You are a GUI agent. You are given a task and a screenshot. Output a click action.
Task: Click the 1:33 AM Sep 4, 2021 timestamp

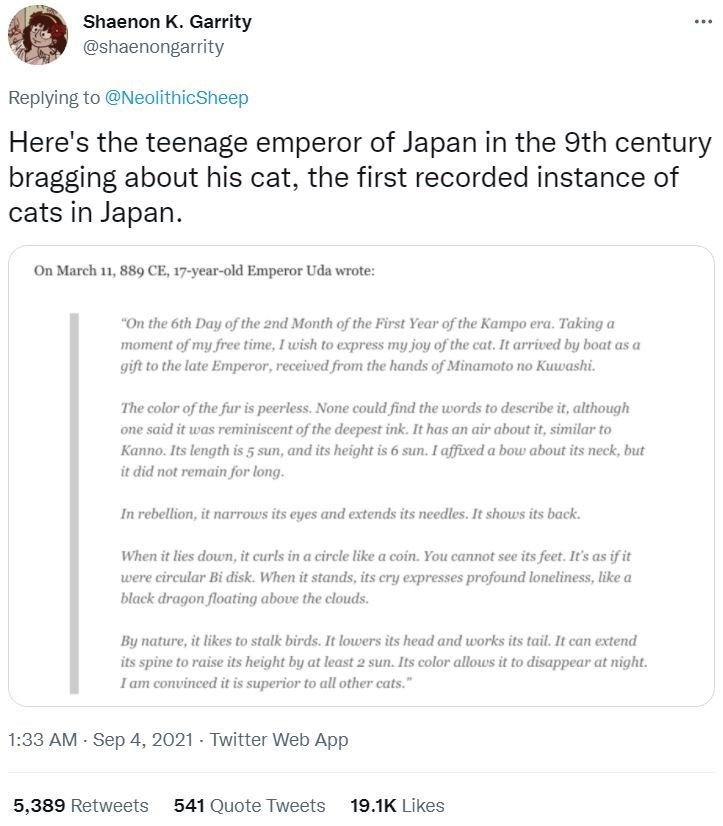[102, 740]
